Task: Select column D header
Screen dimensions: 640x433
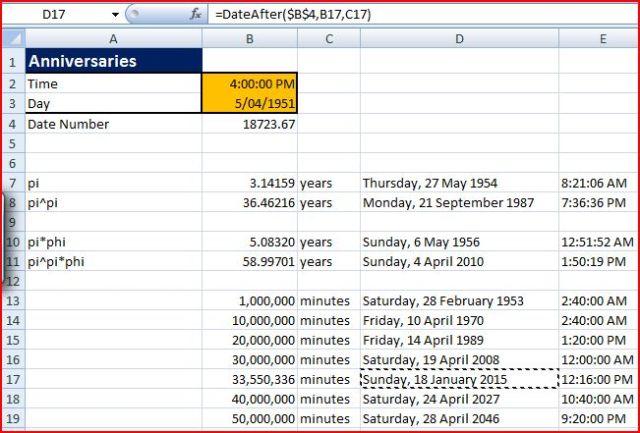Action: (x=458, y=38)
